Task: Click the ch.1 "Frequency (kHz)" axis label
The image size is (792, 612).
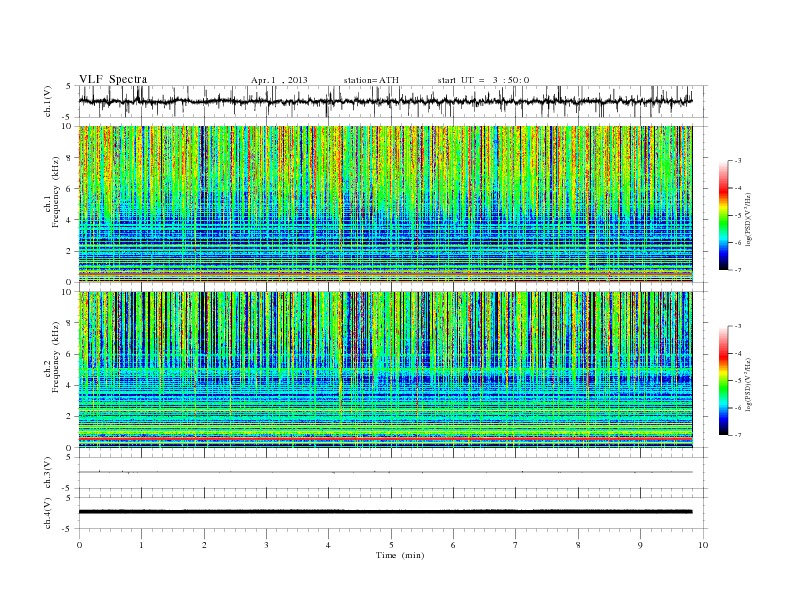Action: (x=56, y=192)
